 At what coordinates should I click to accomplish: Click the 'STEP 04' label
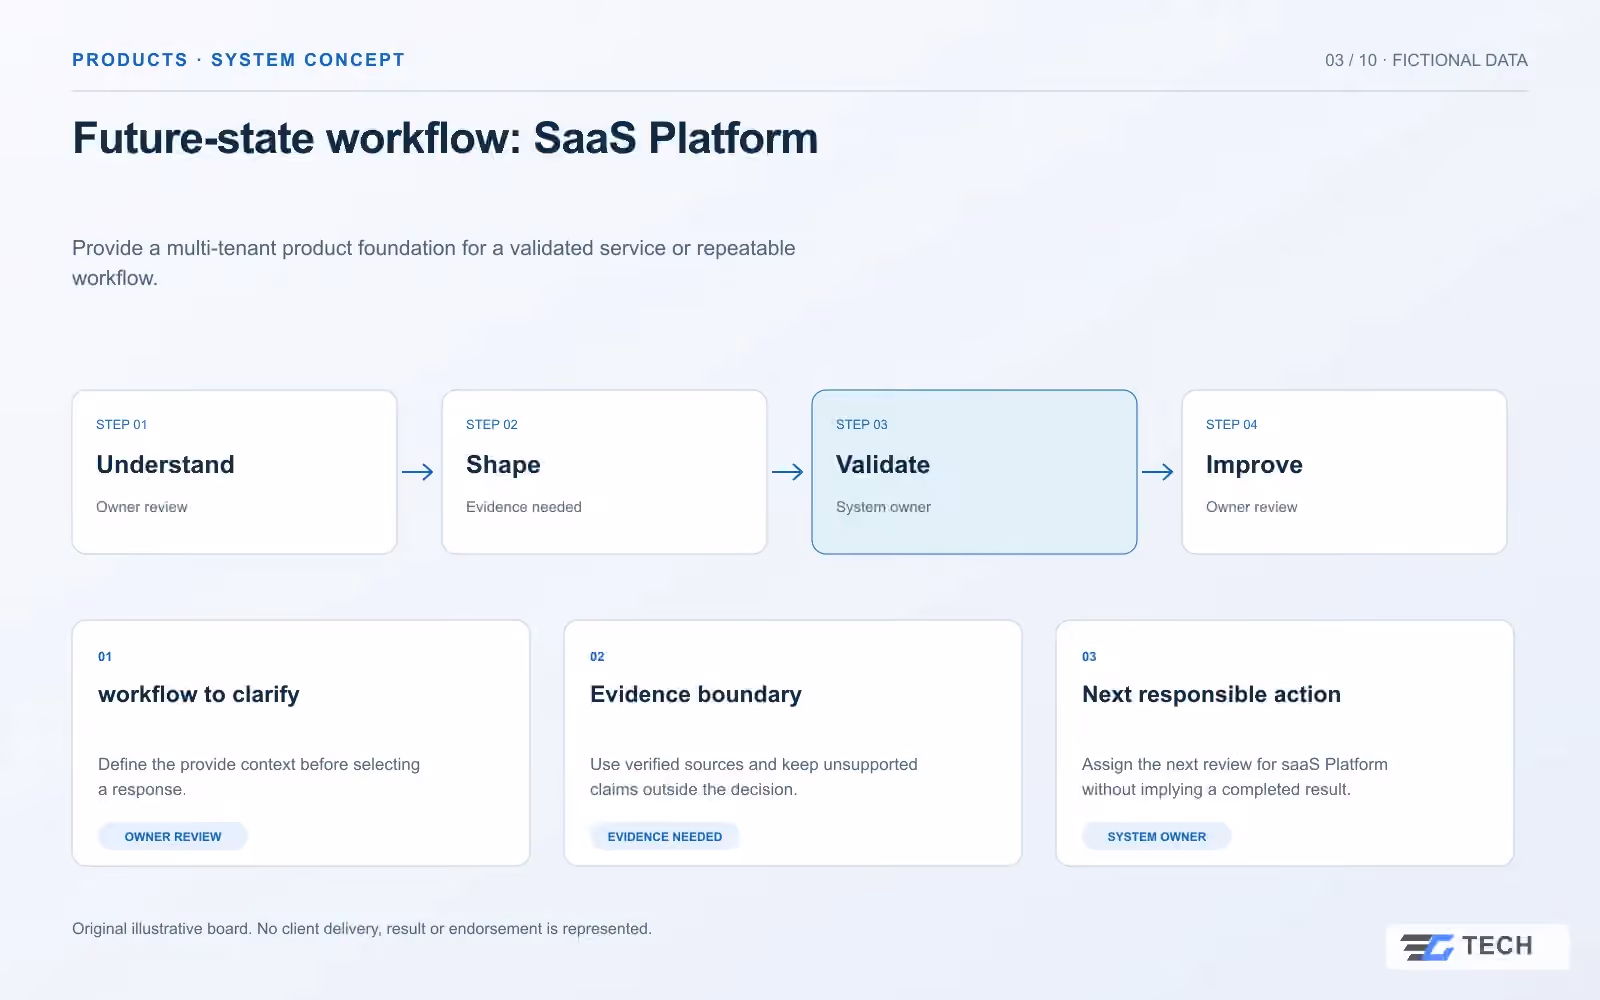pos(1232,424)
